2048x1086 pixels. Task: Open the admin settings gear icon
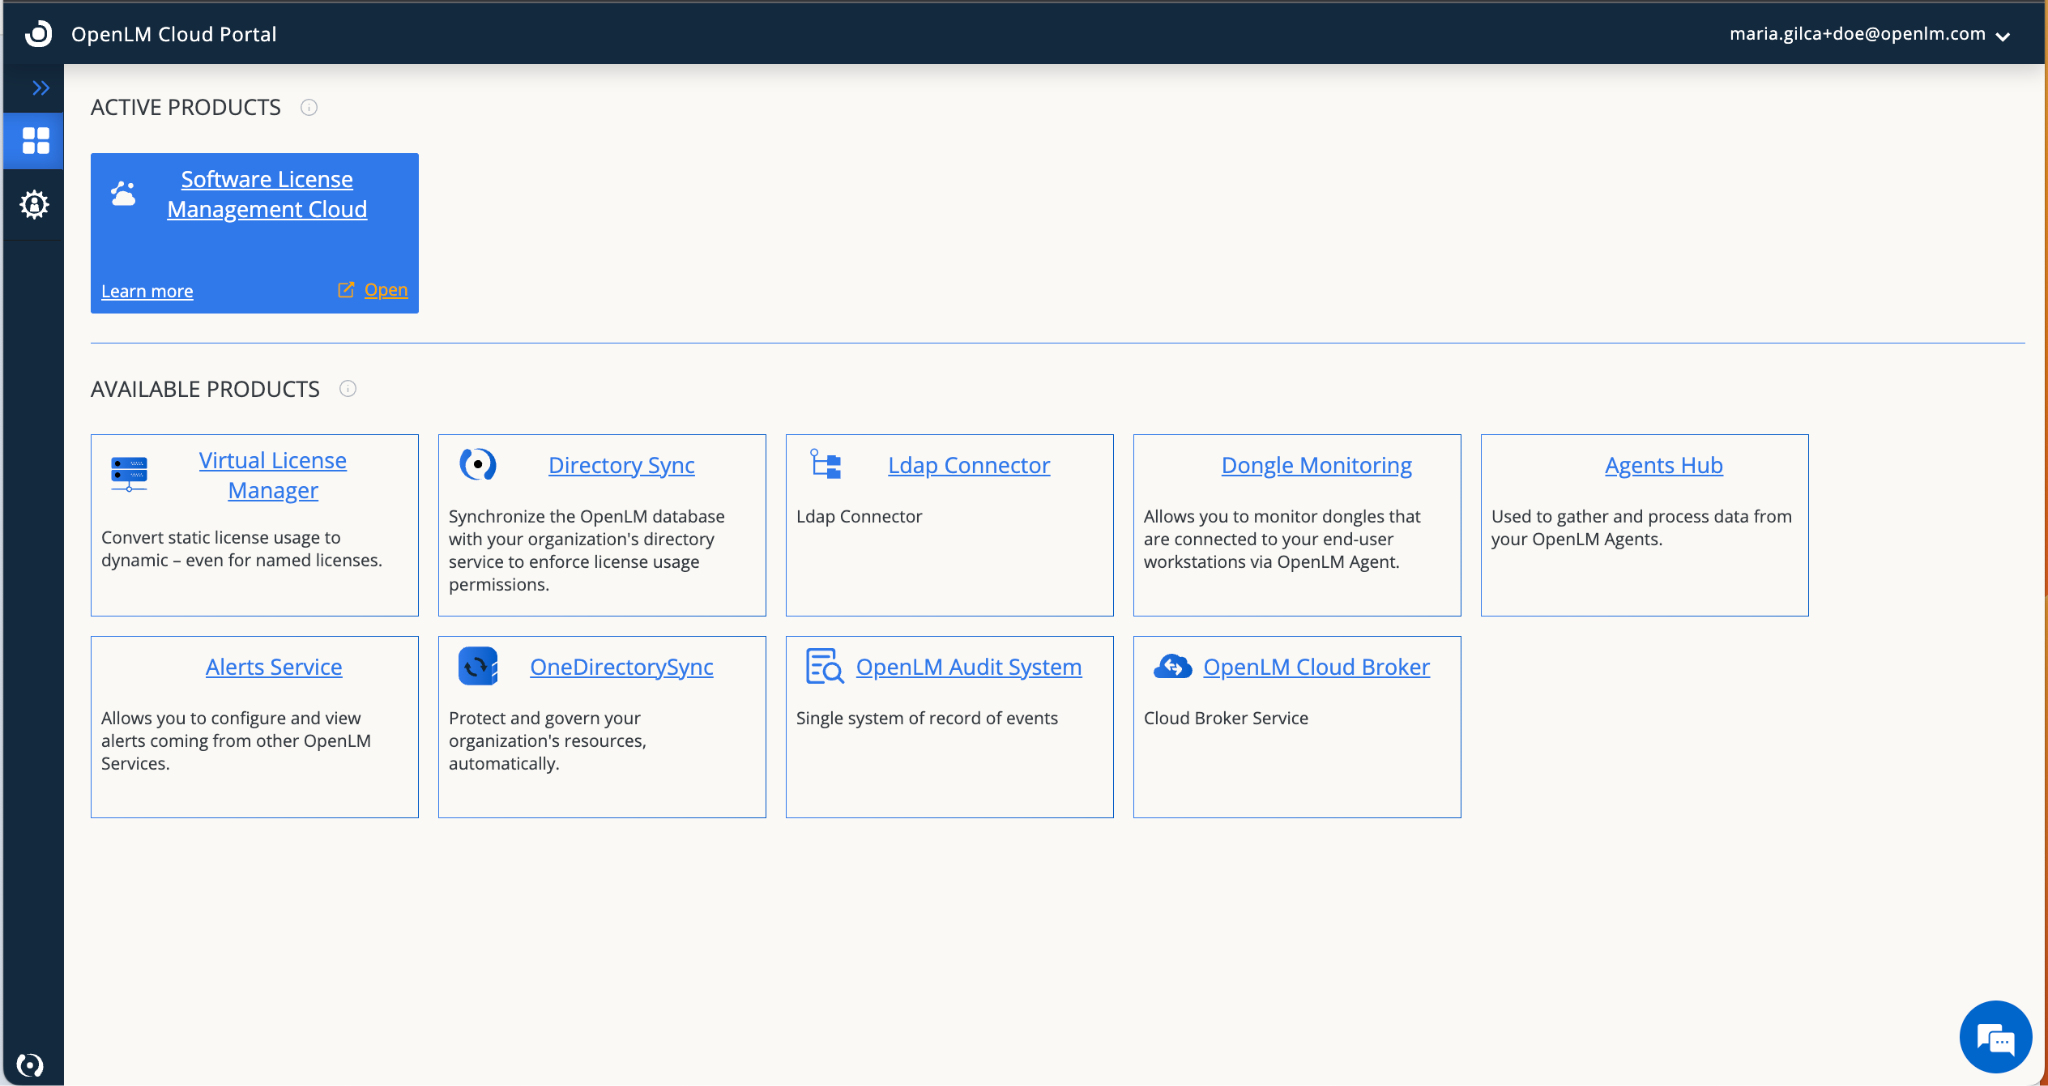pyautogui.click(x=35, y=204)
